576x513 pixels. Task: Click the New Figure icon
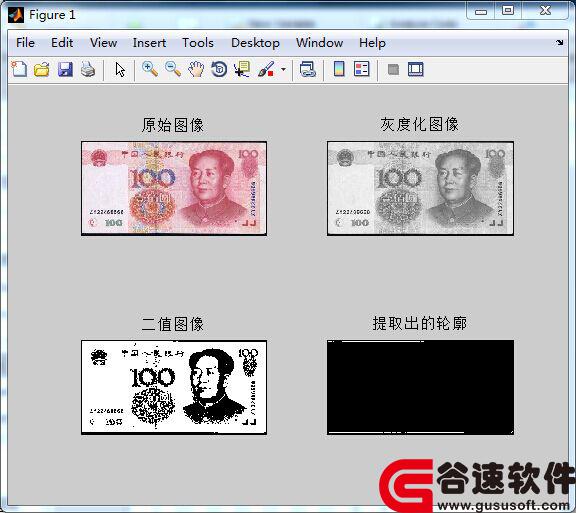click(19, 69)
